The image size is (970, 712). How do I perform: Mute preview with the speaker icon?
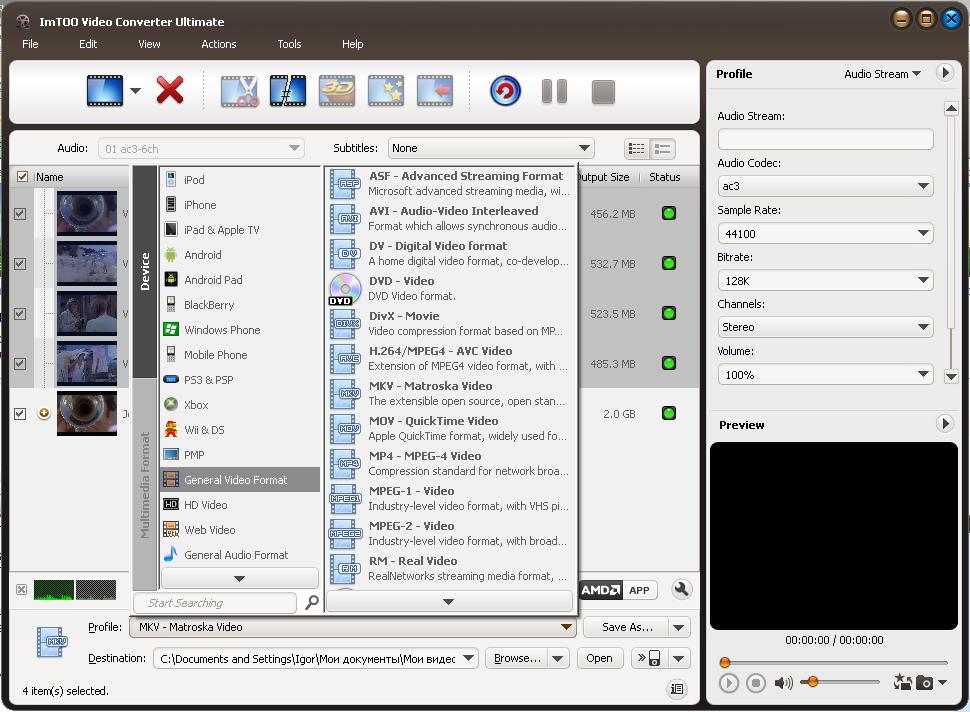(783, 683)
